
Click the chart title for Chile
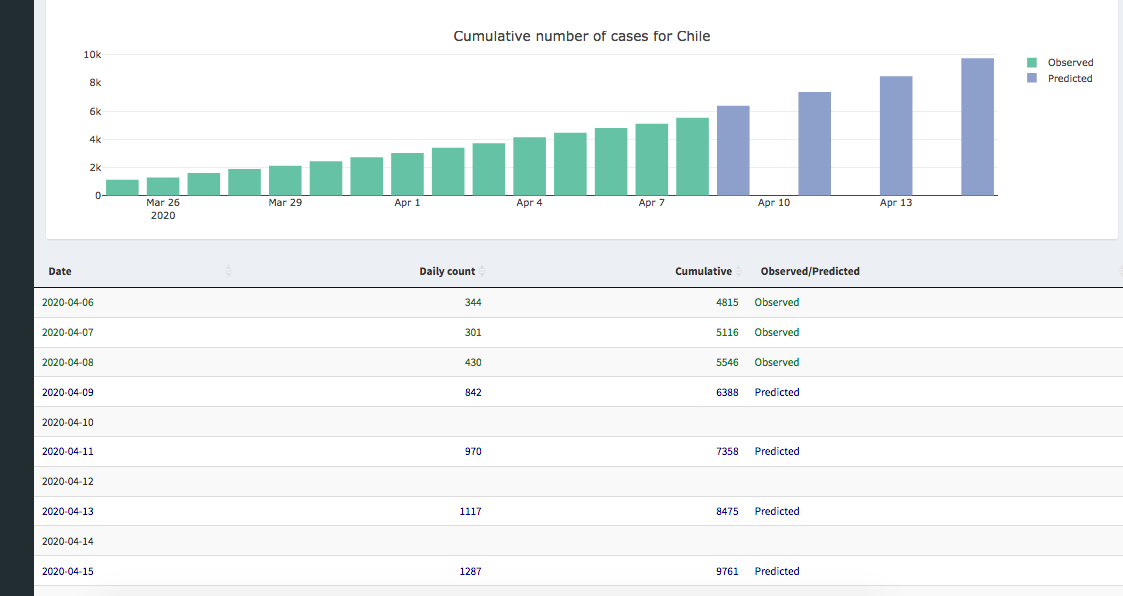[x=581, y=37]
